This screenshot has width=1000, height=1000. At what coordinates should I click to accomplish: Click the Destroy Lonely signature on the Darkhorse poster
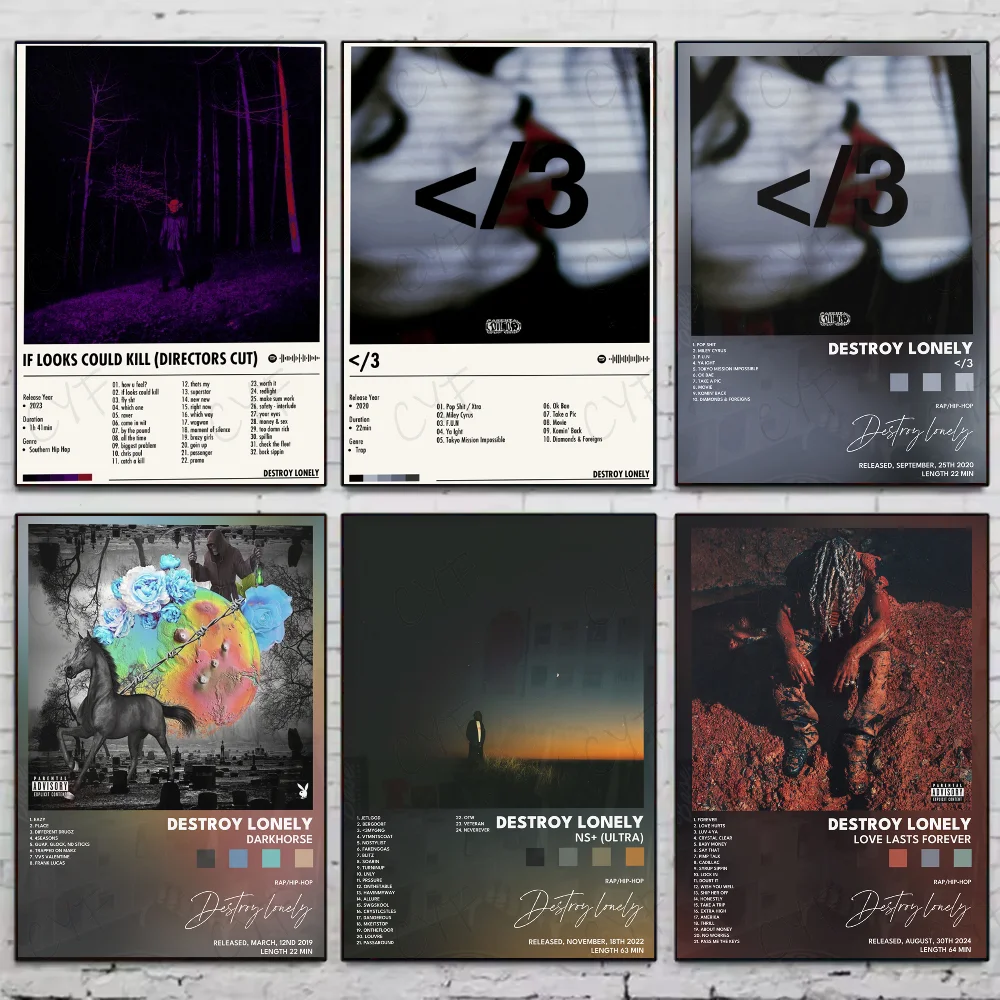click(248, 909)
